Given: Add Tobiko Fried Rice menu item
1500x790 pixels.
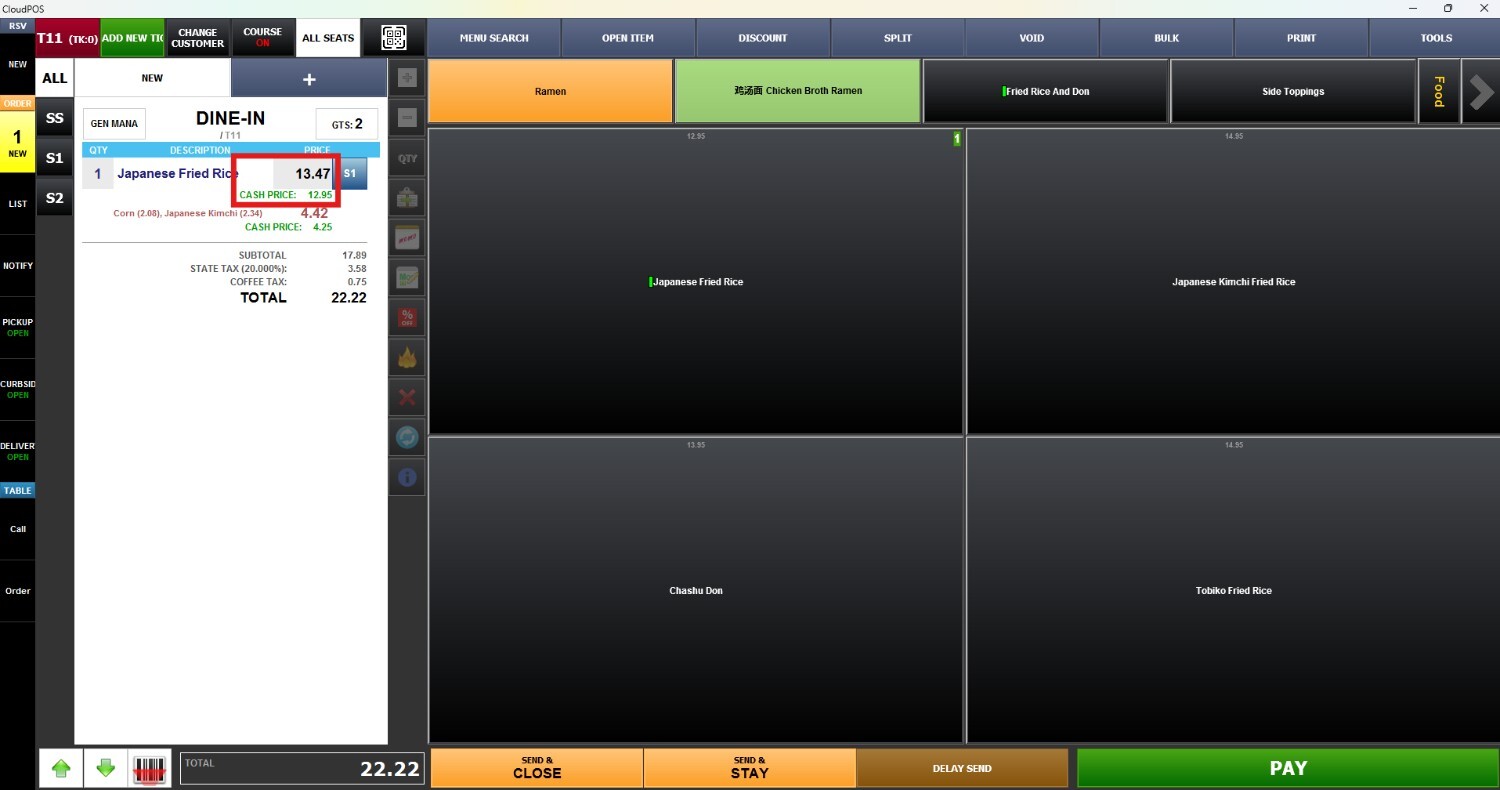Looking at the screenshot, I should [x=1233, y=590].
